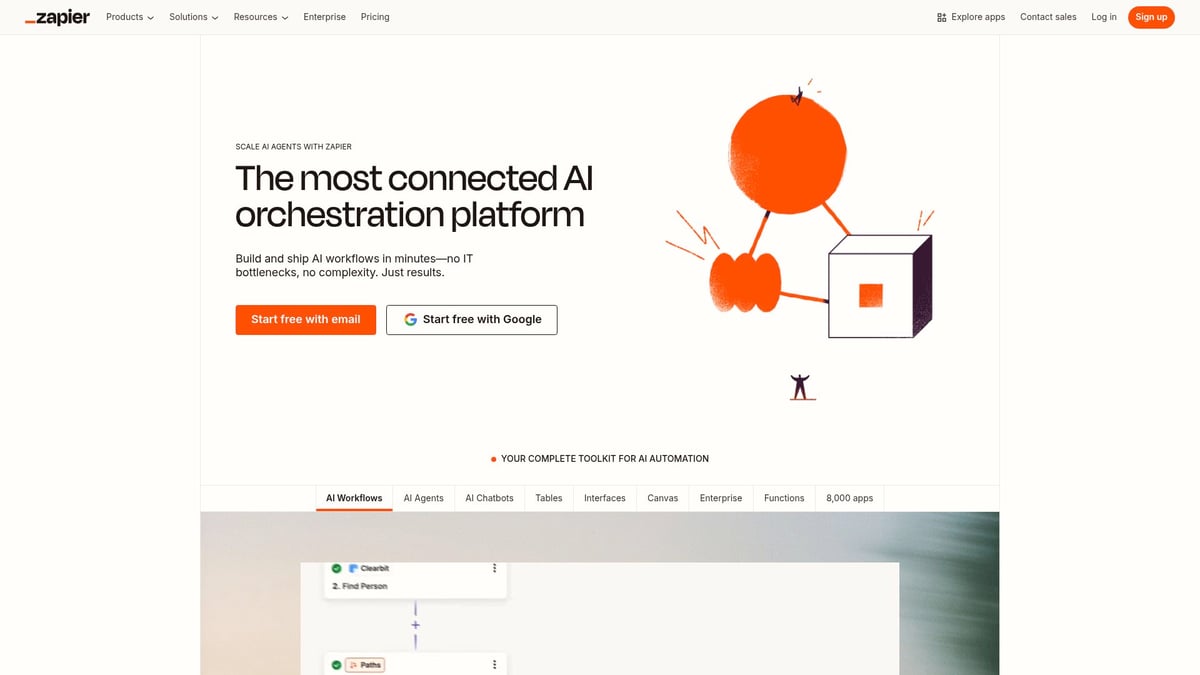The height and width of the screenshot is (675, 1200).
Task: Click the Start free with email button
Action: click(305, 320)
